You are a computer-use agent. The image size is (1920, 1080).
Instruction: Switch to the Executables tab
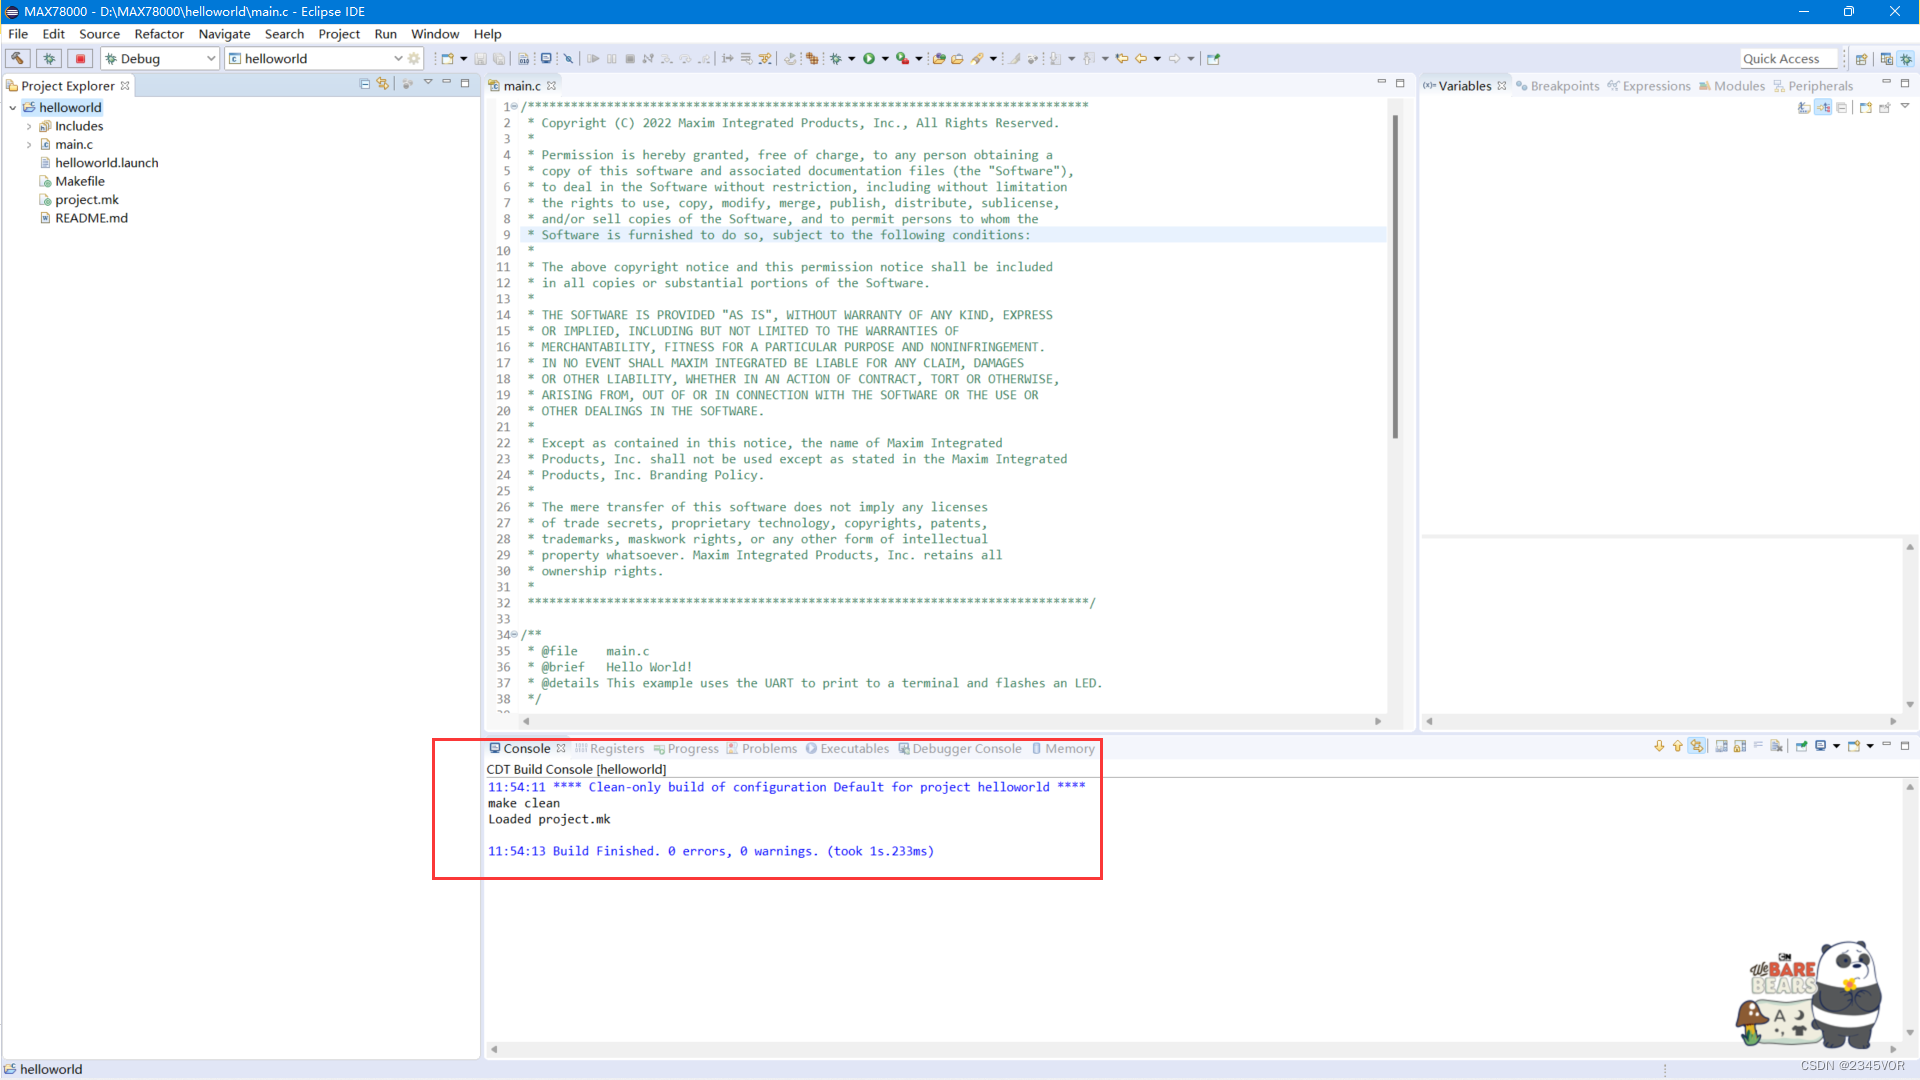(x=848, y=749)
